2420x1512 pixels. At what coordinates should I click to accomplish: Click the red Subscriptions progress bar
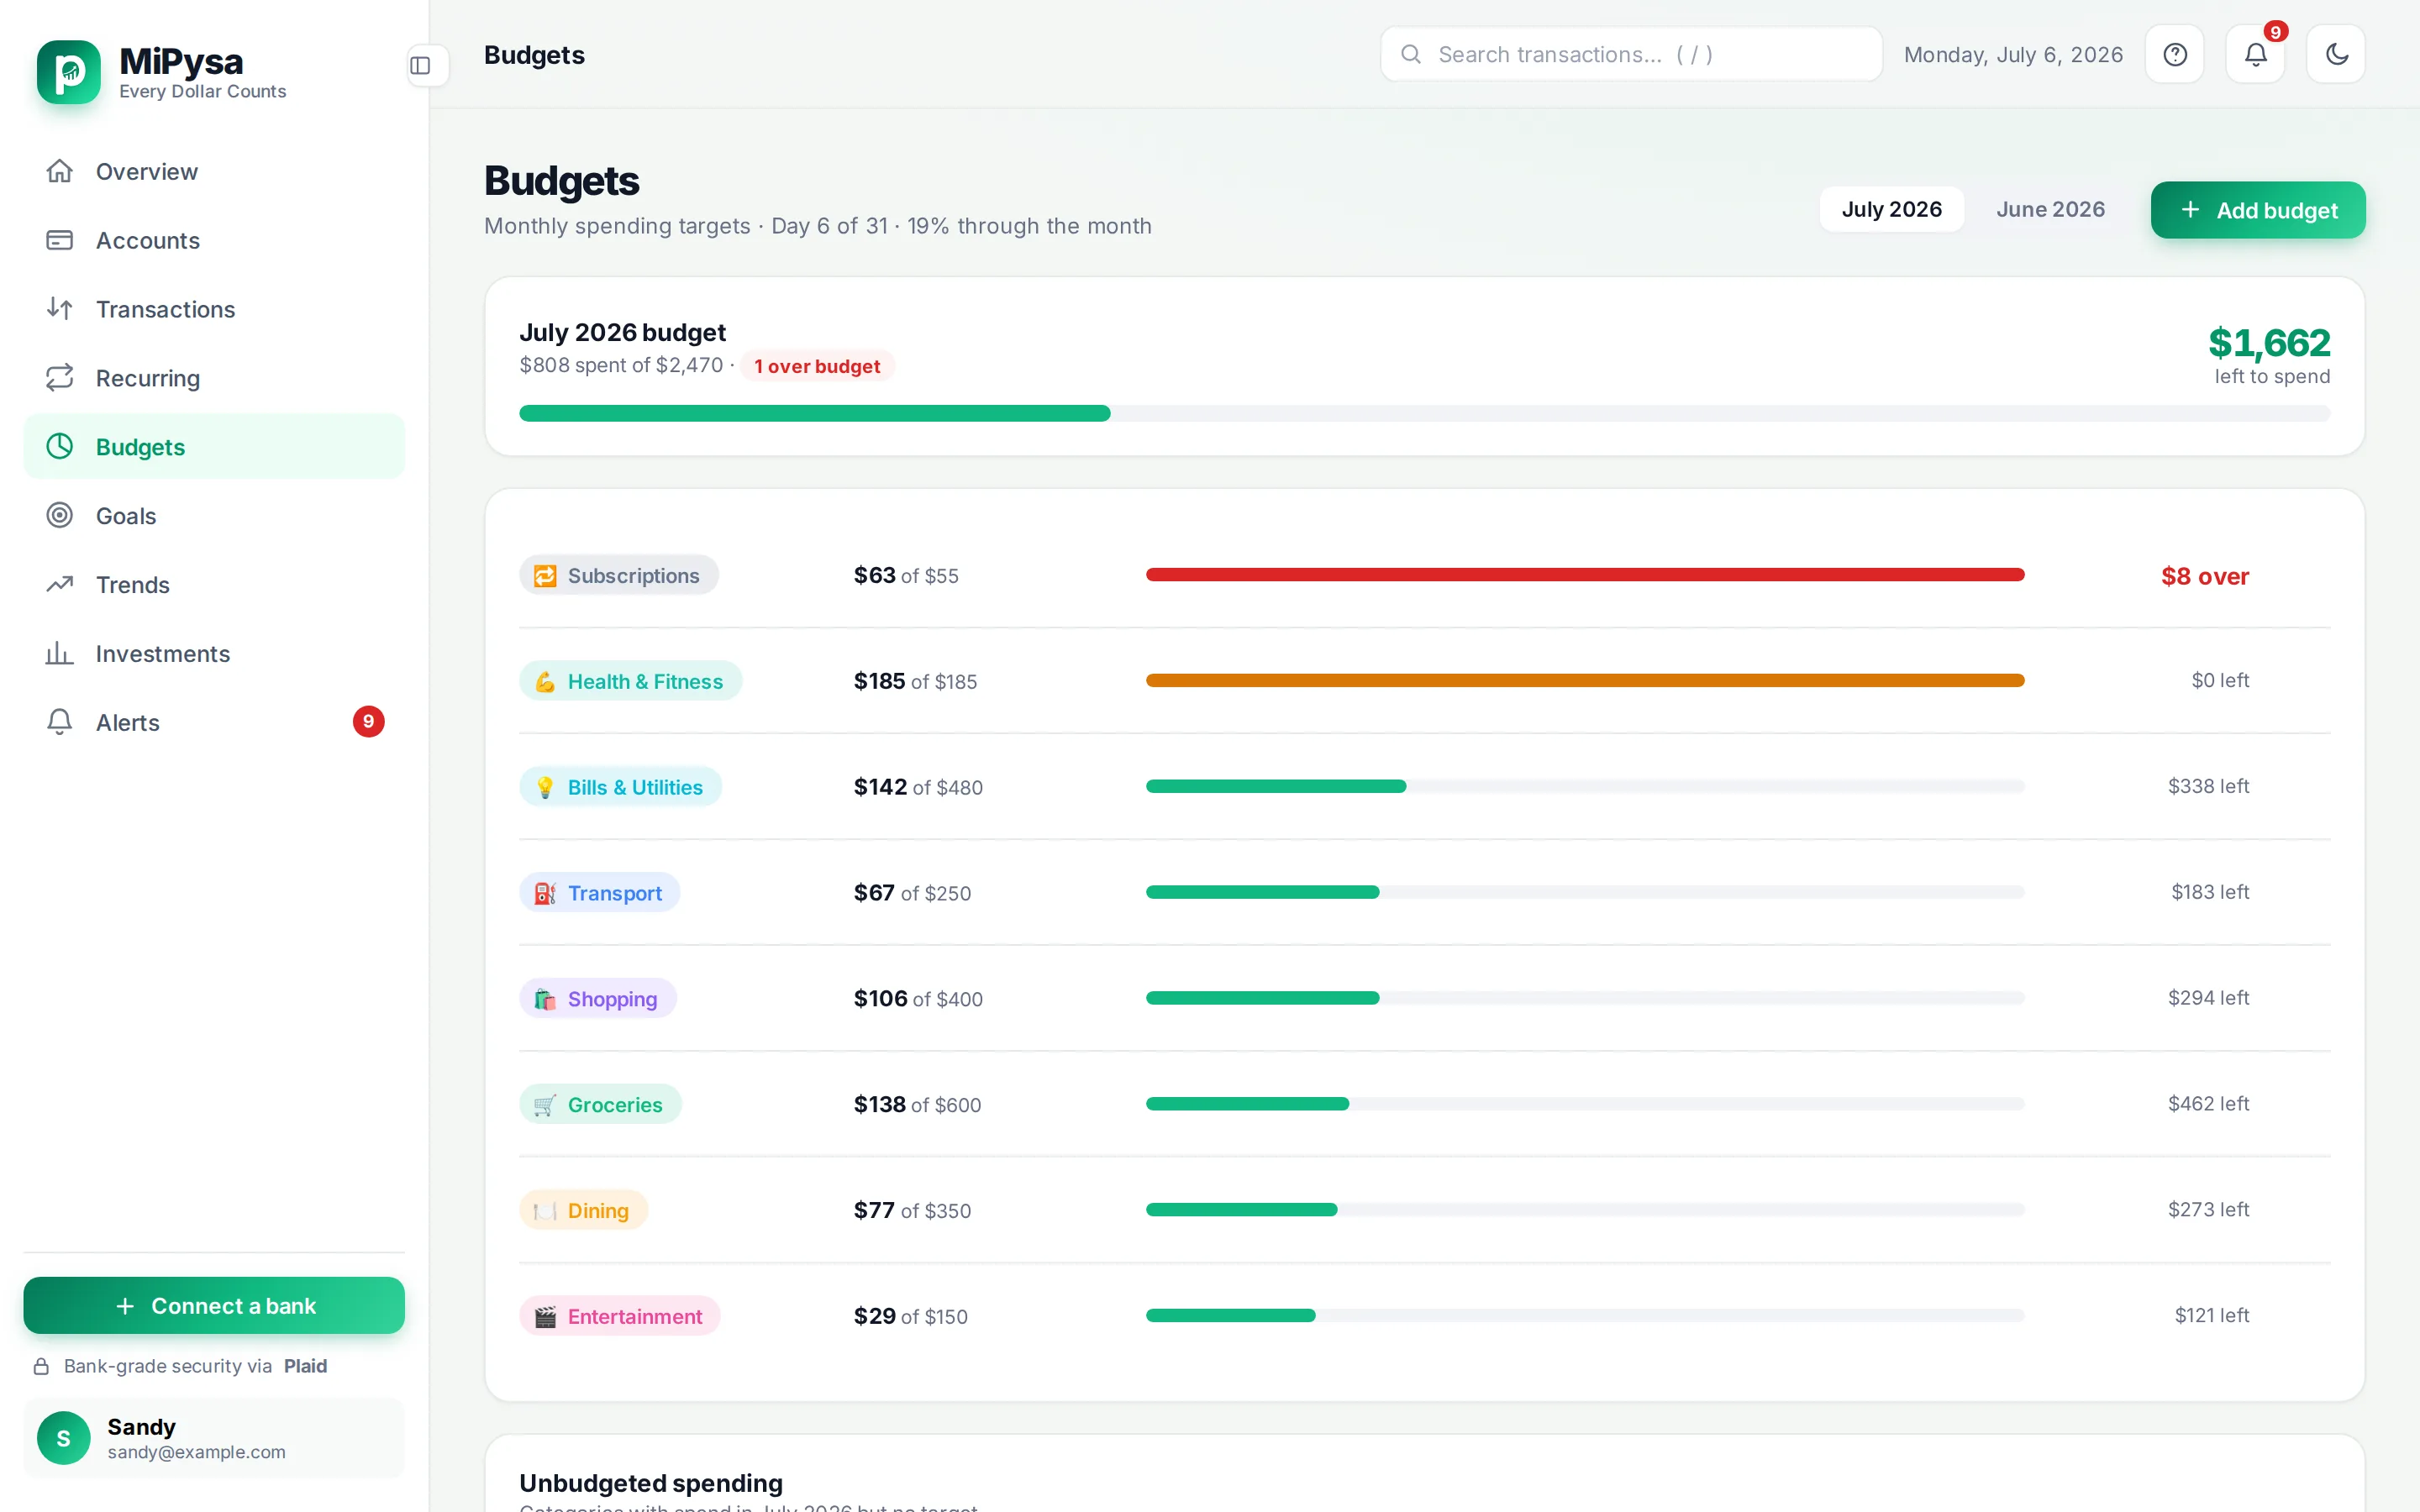tap(1585, 575)
